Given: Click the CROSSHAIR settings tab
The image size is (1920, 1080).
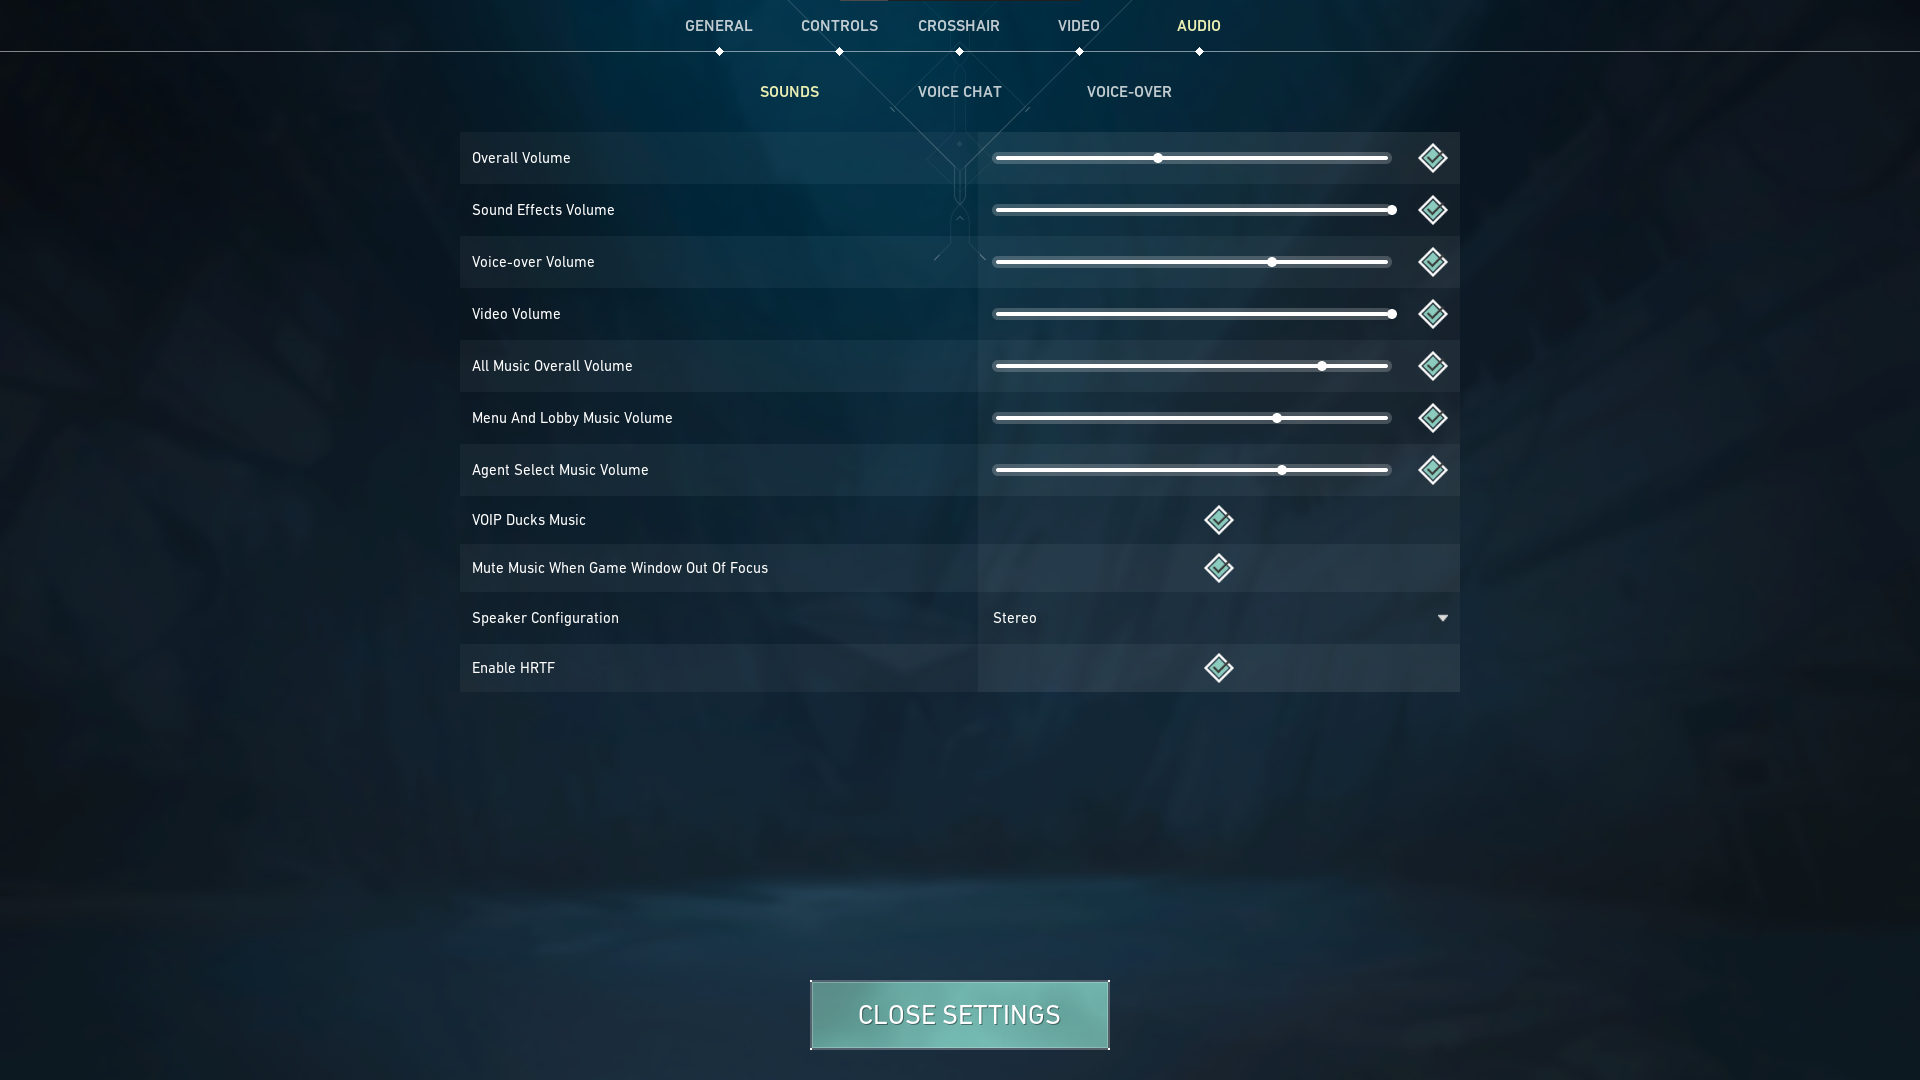Looking at the screenshot, I should tap(959, 25).
